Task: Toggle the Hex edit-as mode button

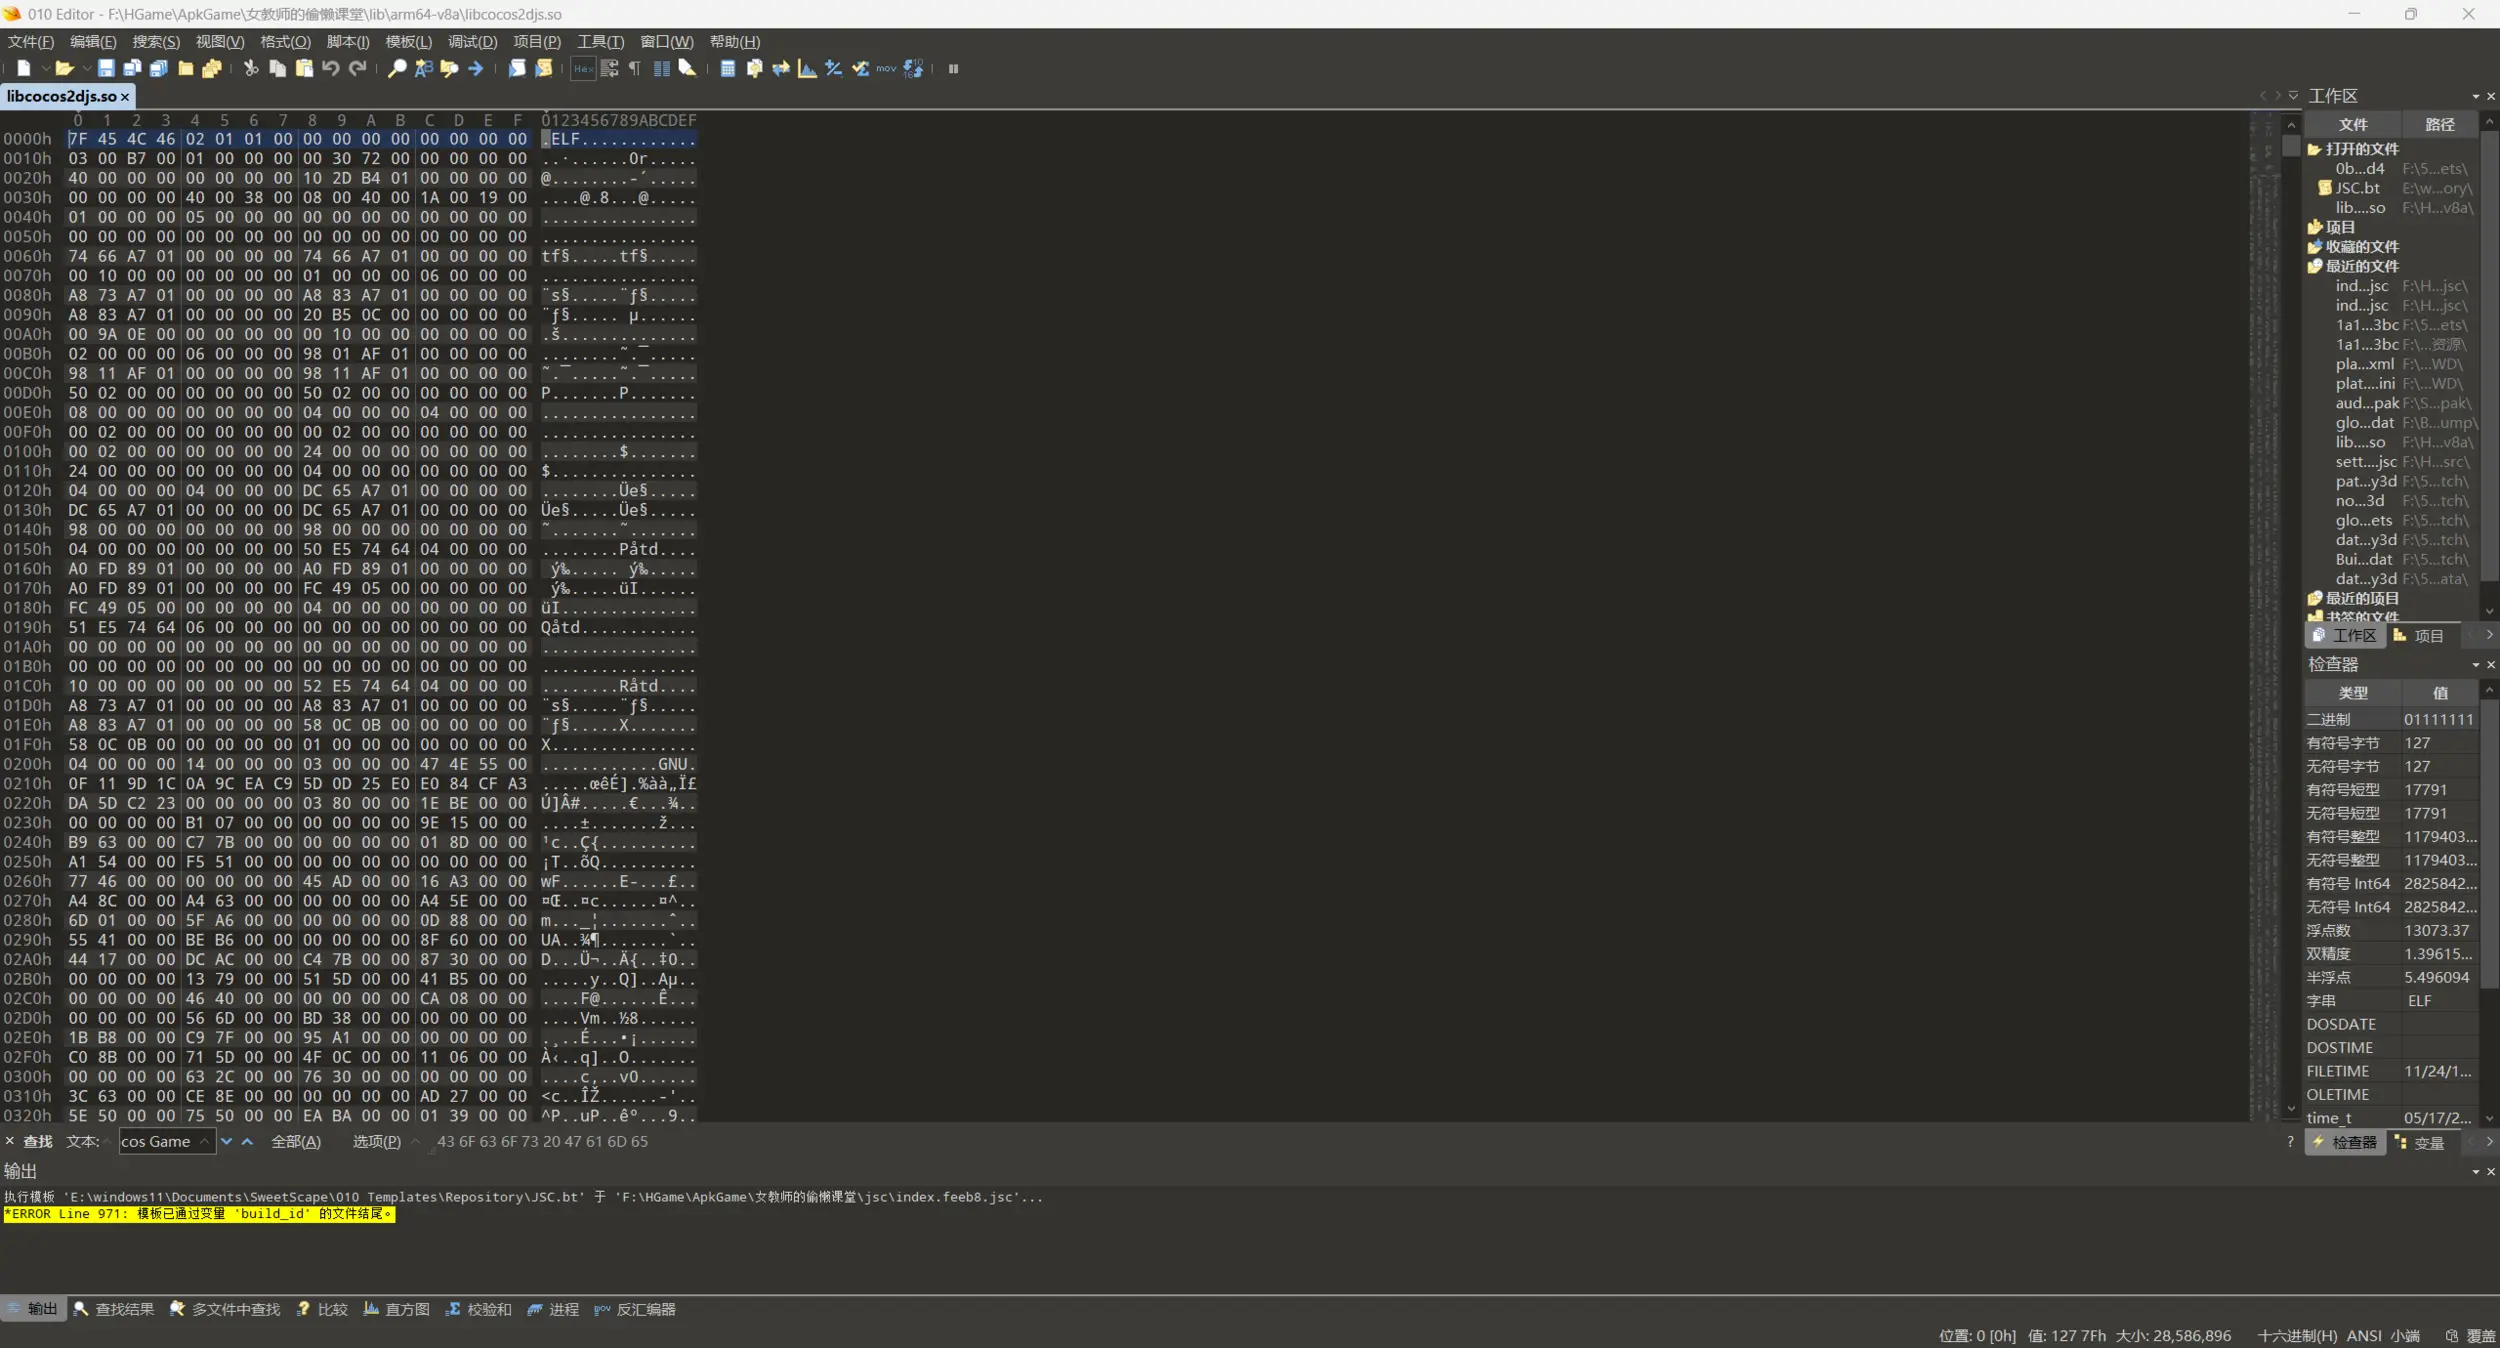Action: click(x=583, y=68)
